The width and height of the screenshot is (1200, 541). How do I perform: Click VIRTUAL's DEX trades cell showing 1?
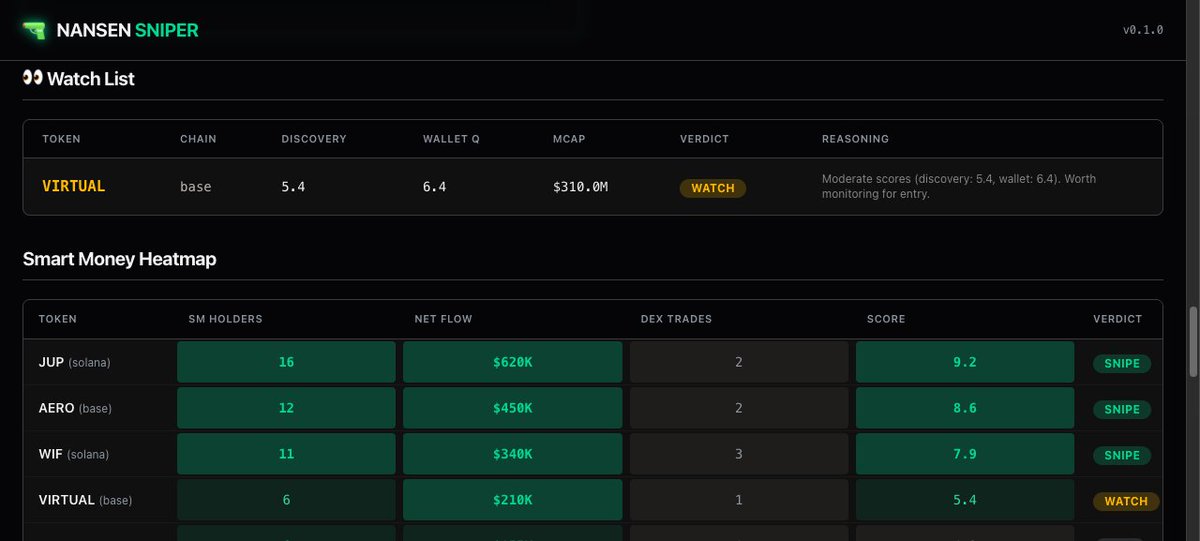(x=739, y=500)
